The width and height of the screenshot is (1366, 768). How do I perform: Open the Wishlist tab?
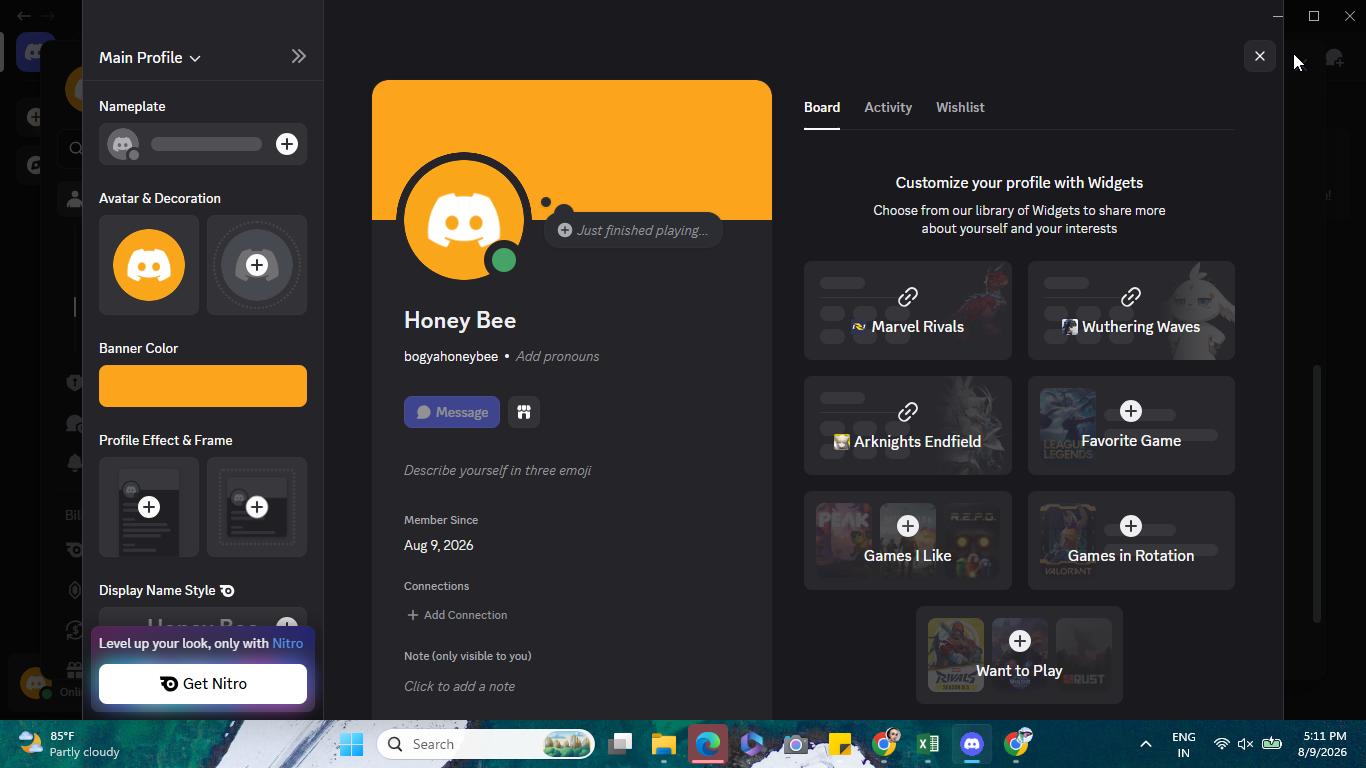coord(960,107)
